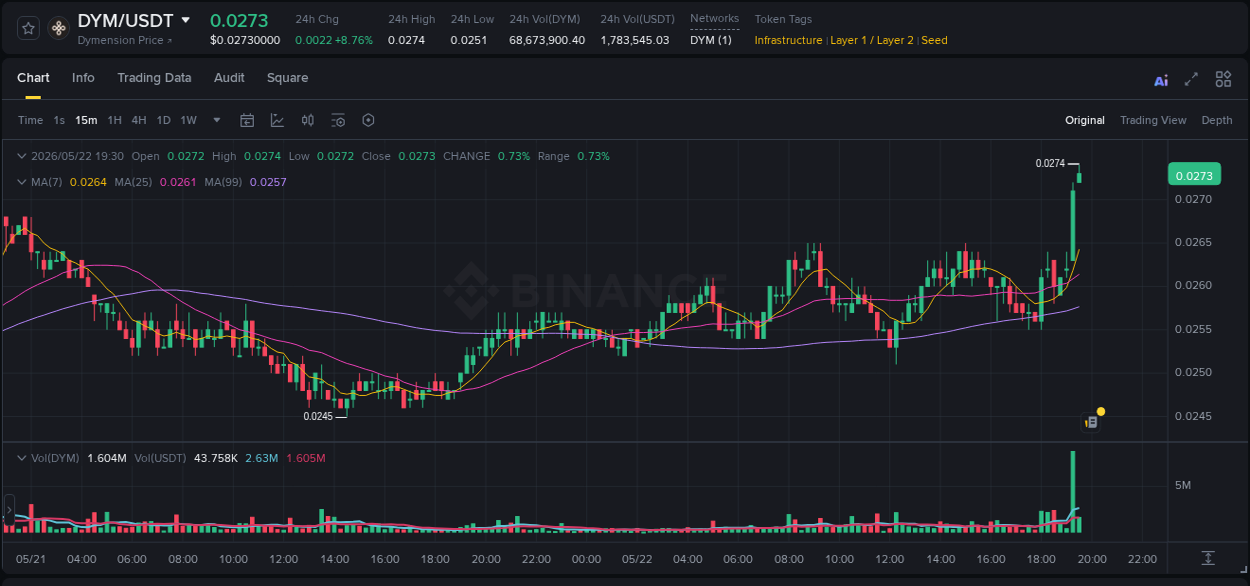Select the 1W interval
1250x586 pixels.
pyautogui.click(x=188, y=120)
